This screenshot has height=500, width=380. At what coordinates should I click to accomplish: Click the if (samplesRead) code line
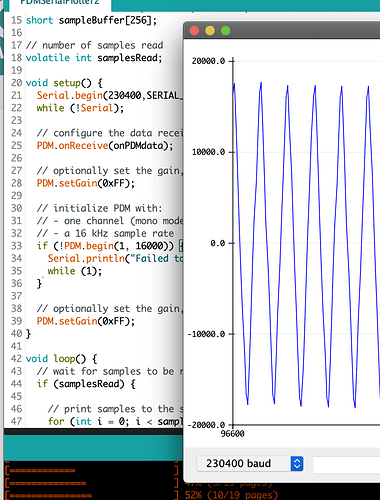click(x=86, y=384)
